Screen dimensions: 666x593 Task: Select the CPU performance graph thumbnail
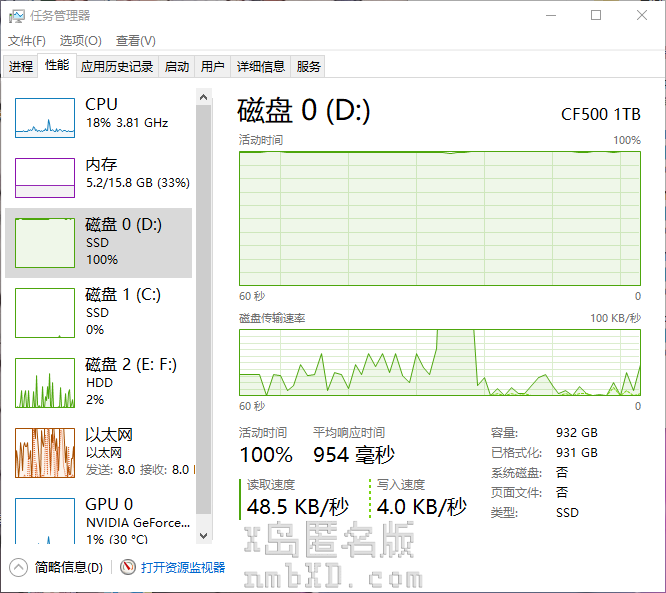point(45,118)
